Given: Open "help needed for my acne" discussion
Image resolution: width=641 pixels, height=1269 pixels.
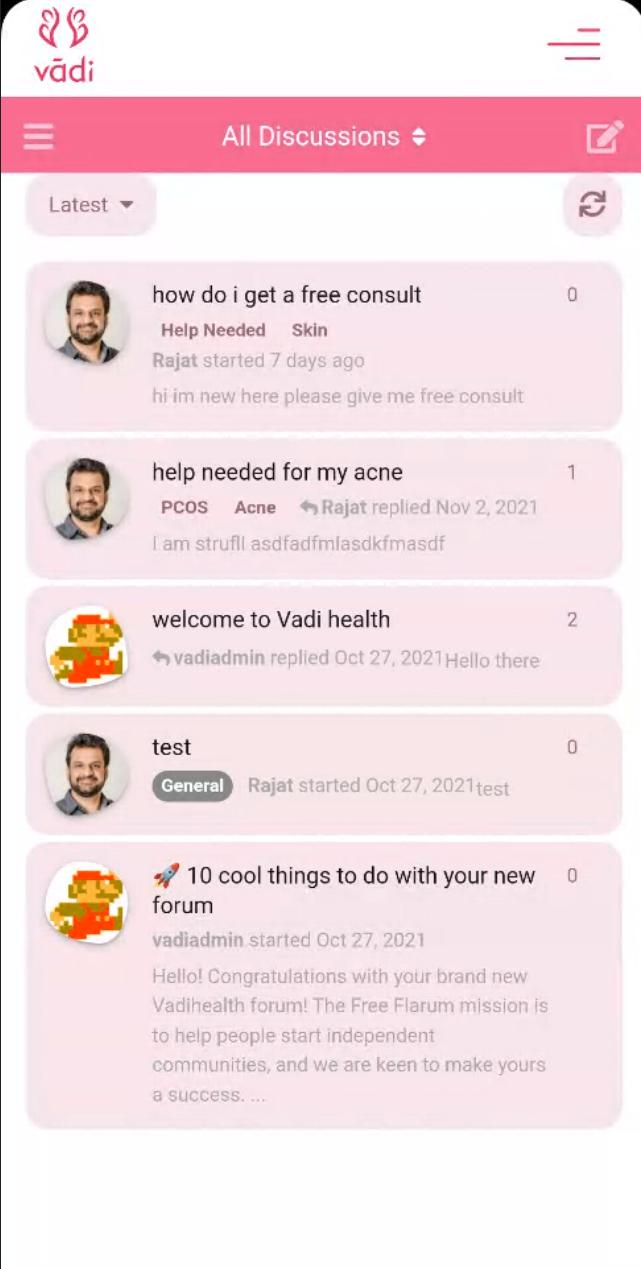Looking at the screenshot, I should (277, 472).
